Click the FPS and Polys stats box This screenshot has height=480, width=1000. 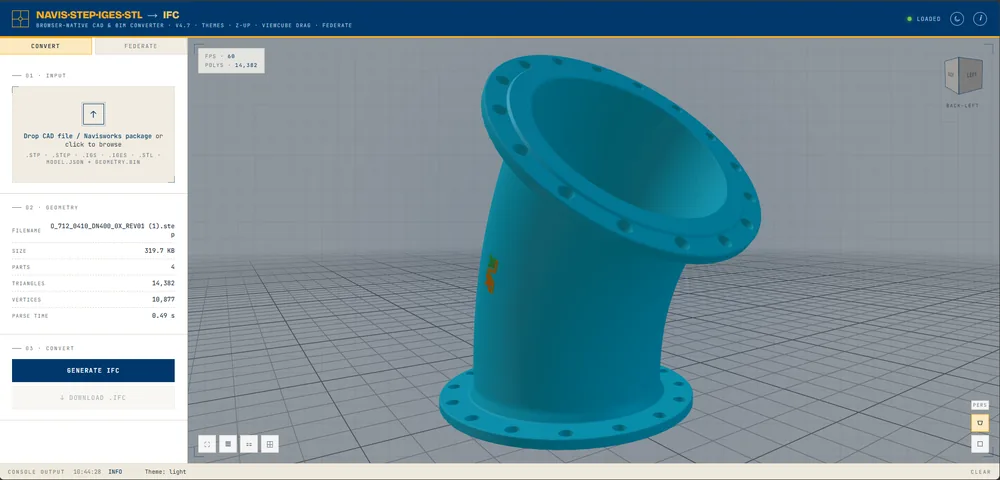point(231,61)
